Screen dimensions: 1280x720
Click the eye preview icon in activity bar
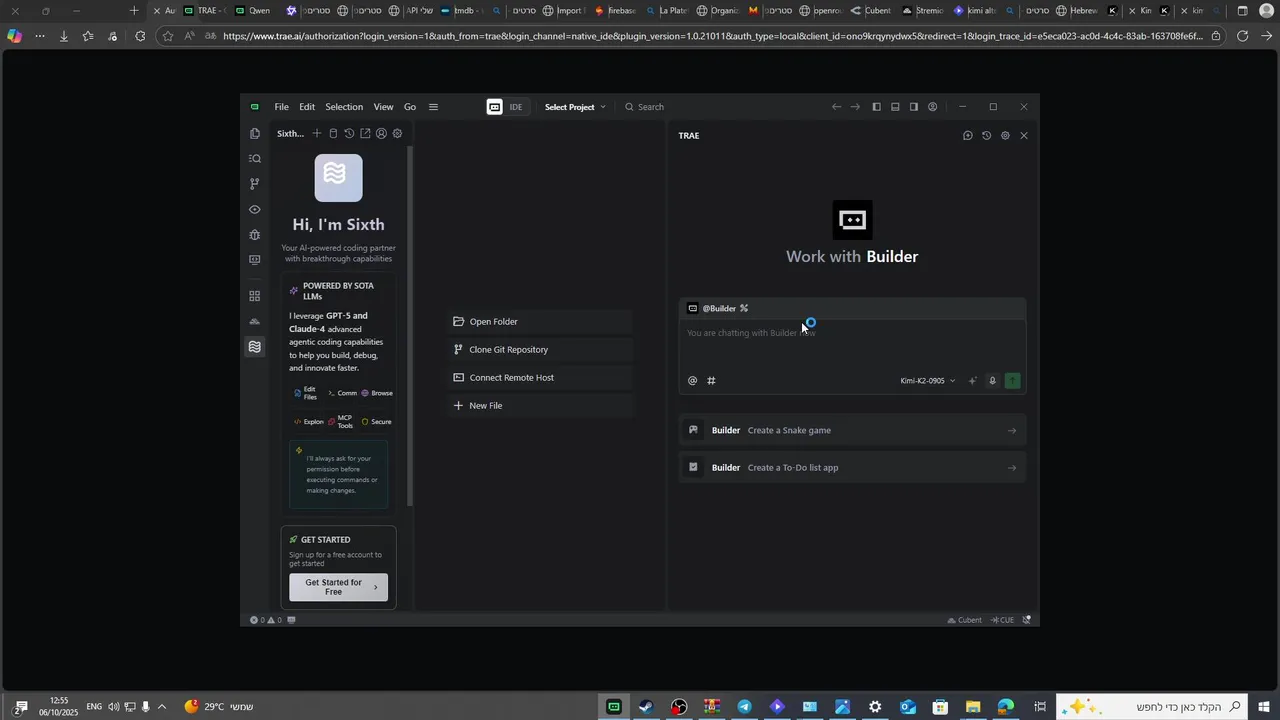[255, 210]
